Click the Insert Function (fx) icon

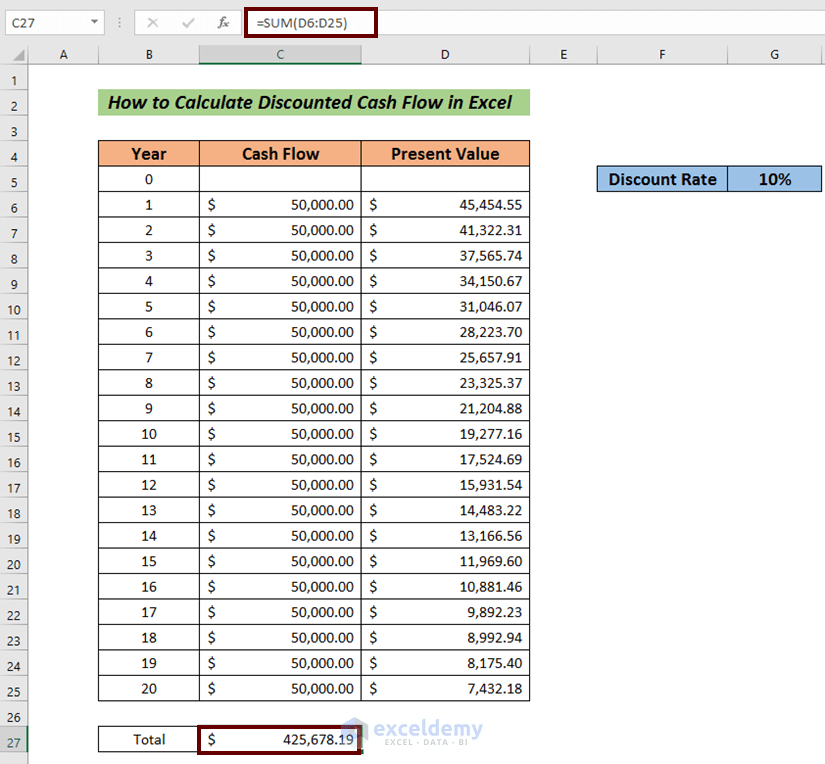(223, 22)
